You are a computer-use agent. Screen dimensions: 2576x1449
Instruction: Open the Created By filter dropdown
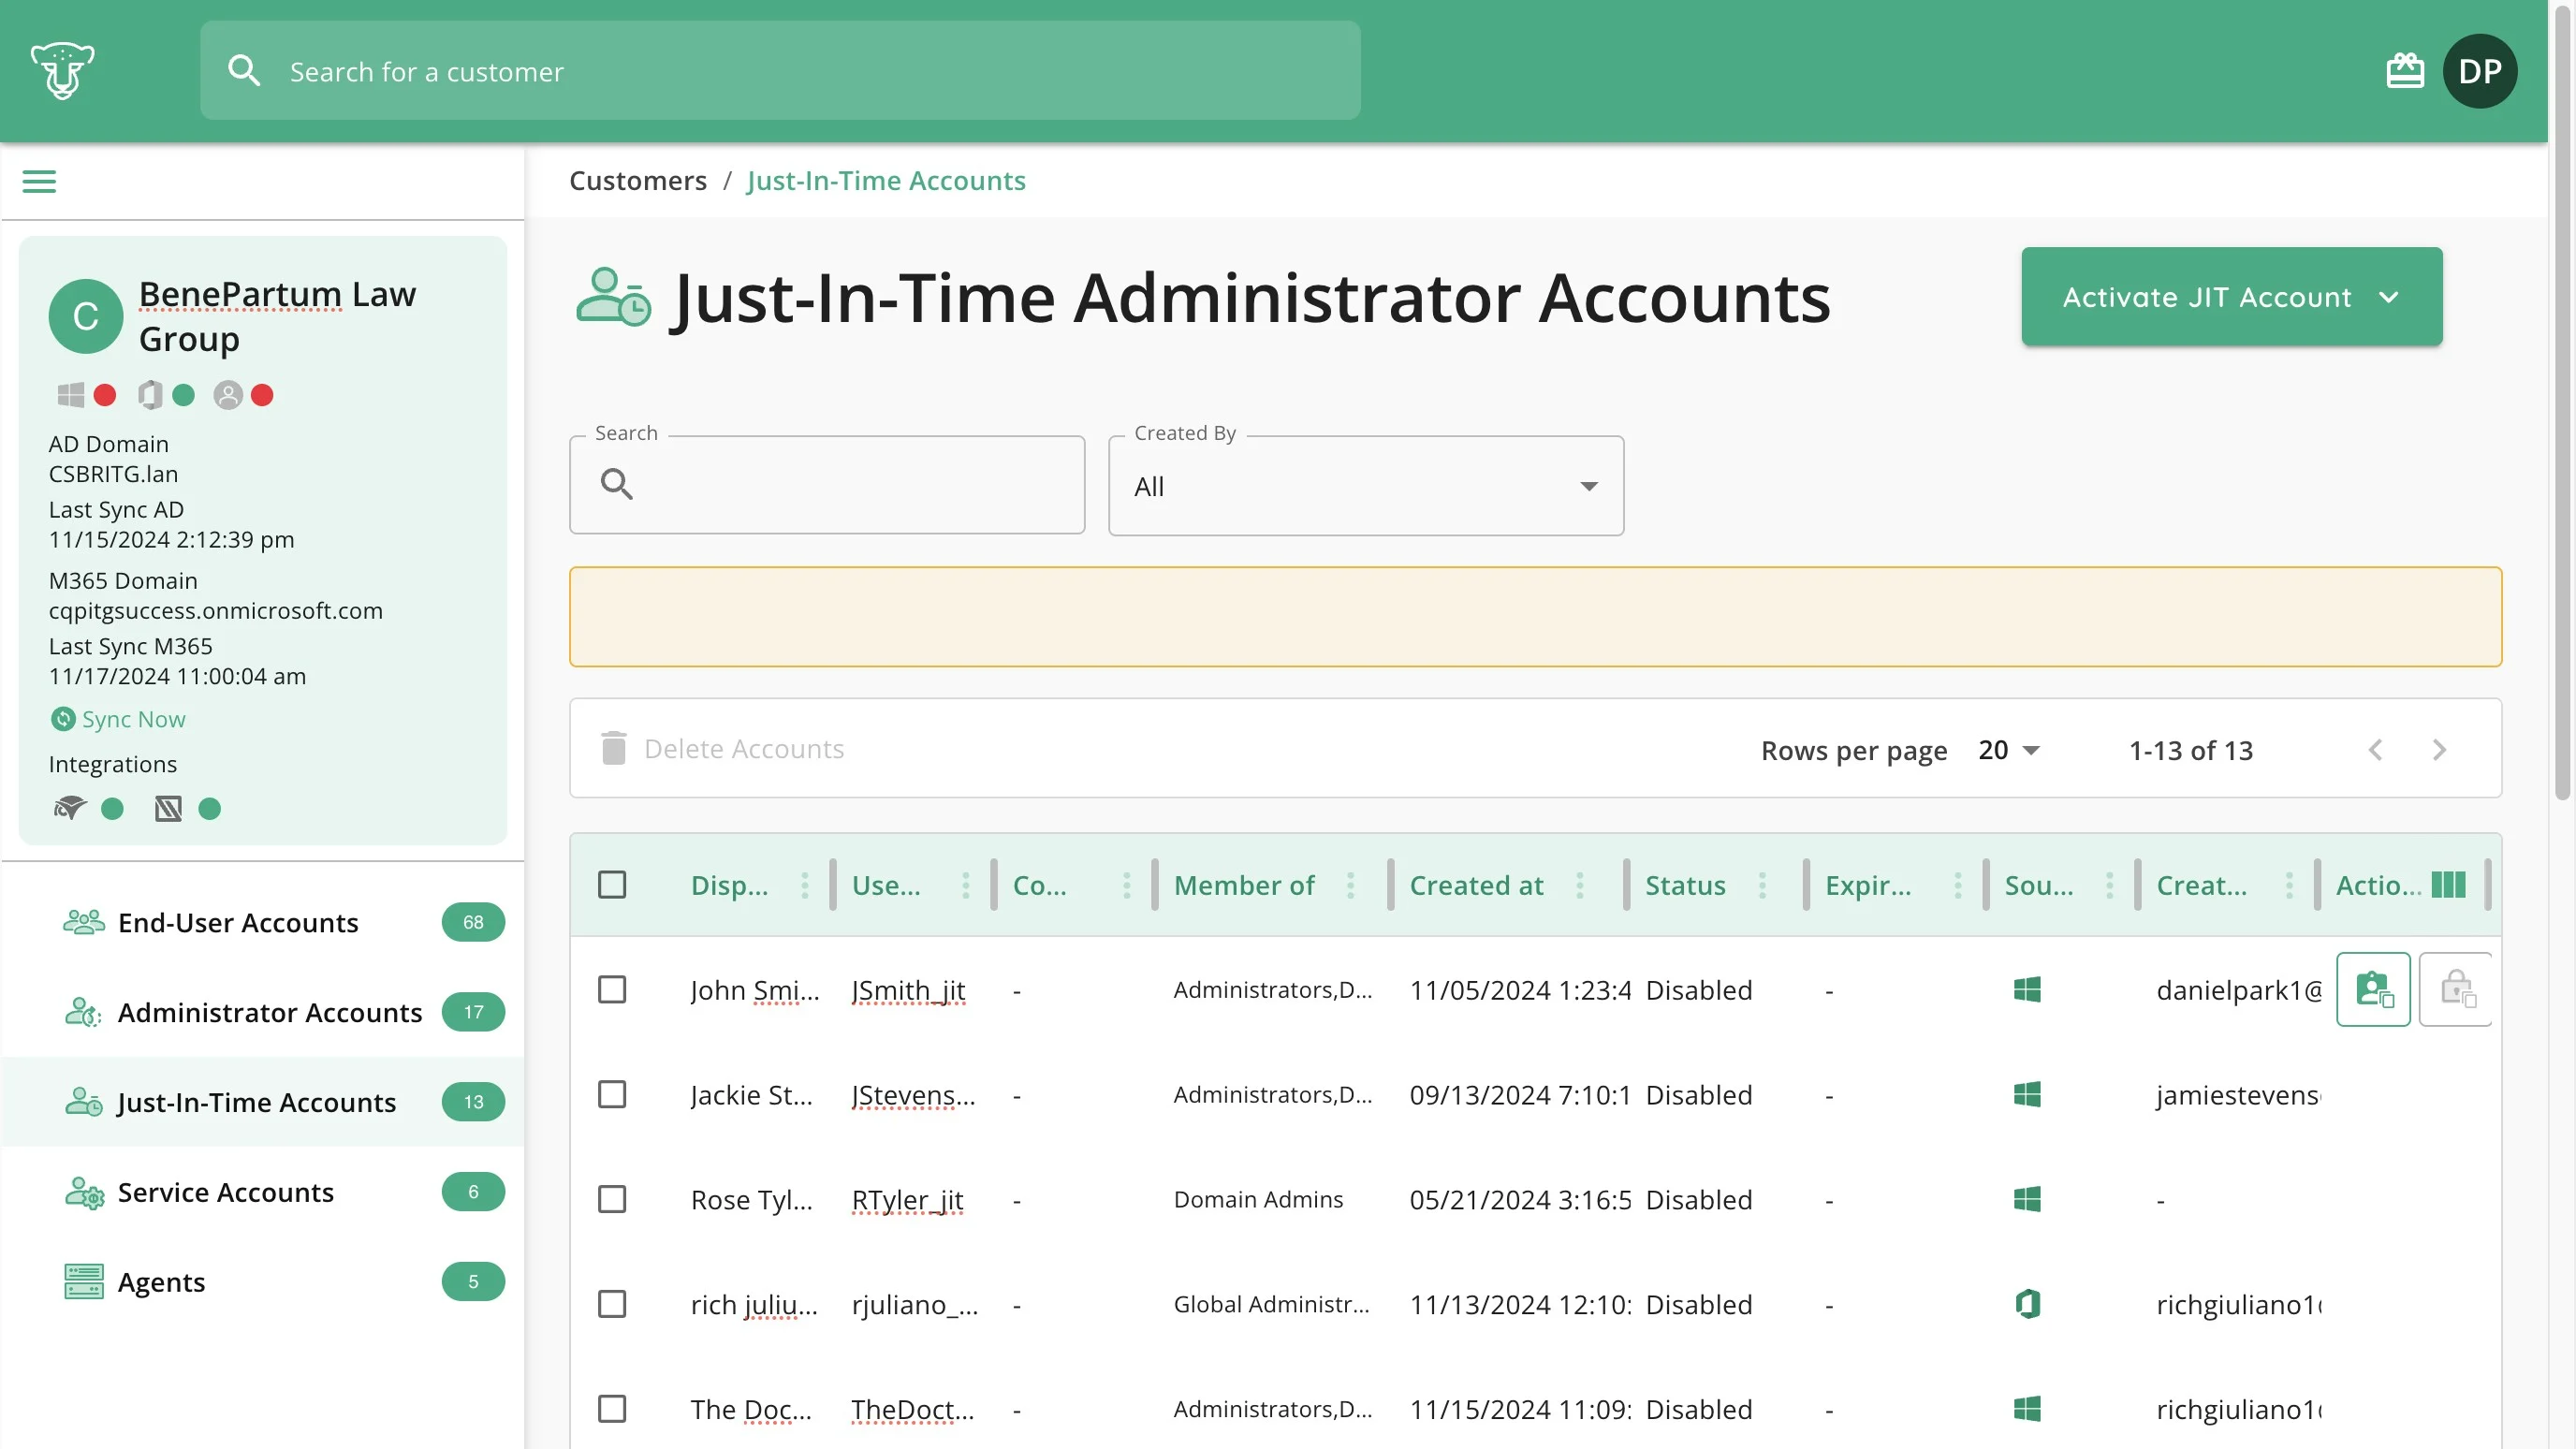[x=1366, y=486]
